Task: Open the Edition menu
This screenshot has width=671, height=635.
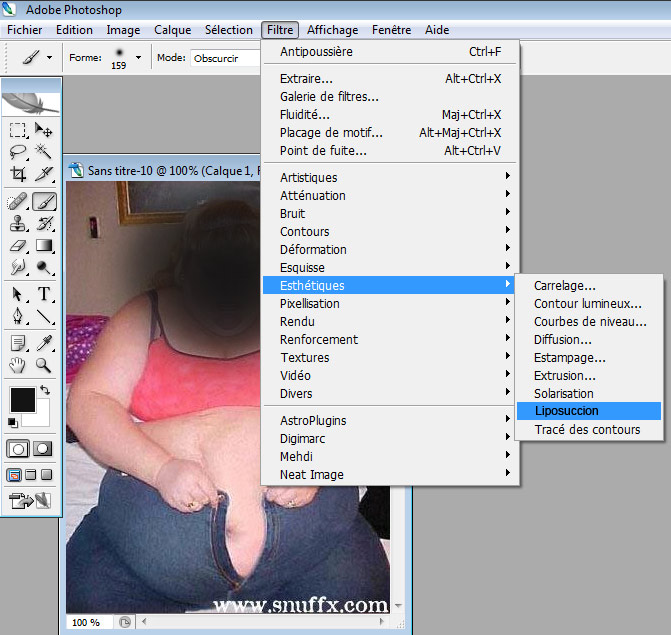Action: 74,30
